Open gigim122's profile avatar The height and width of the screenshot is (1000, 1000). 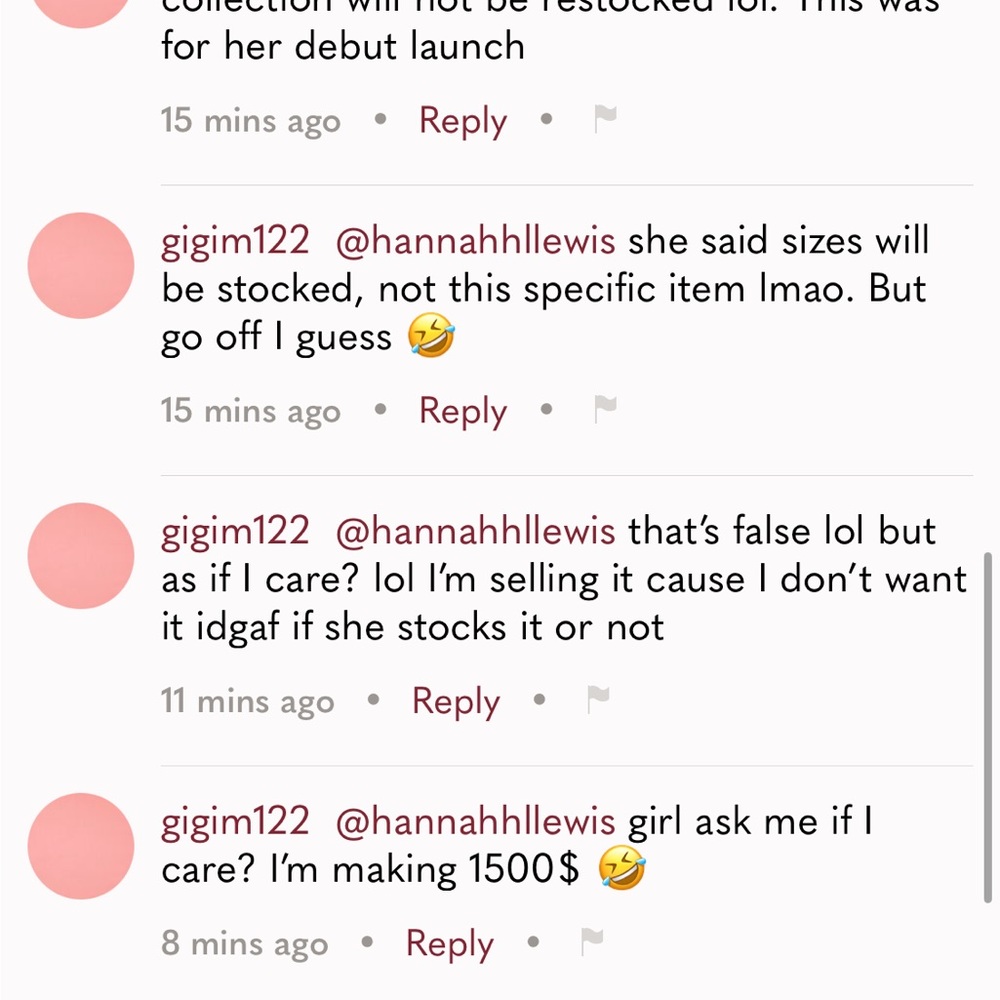80,265
